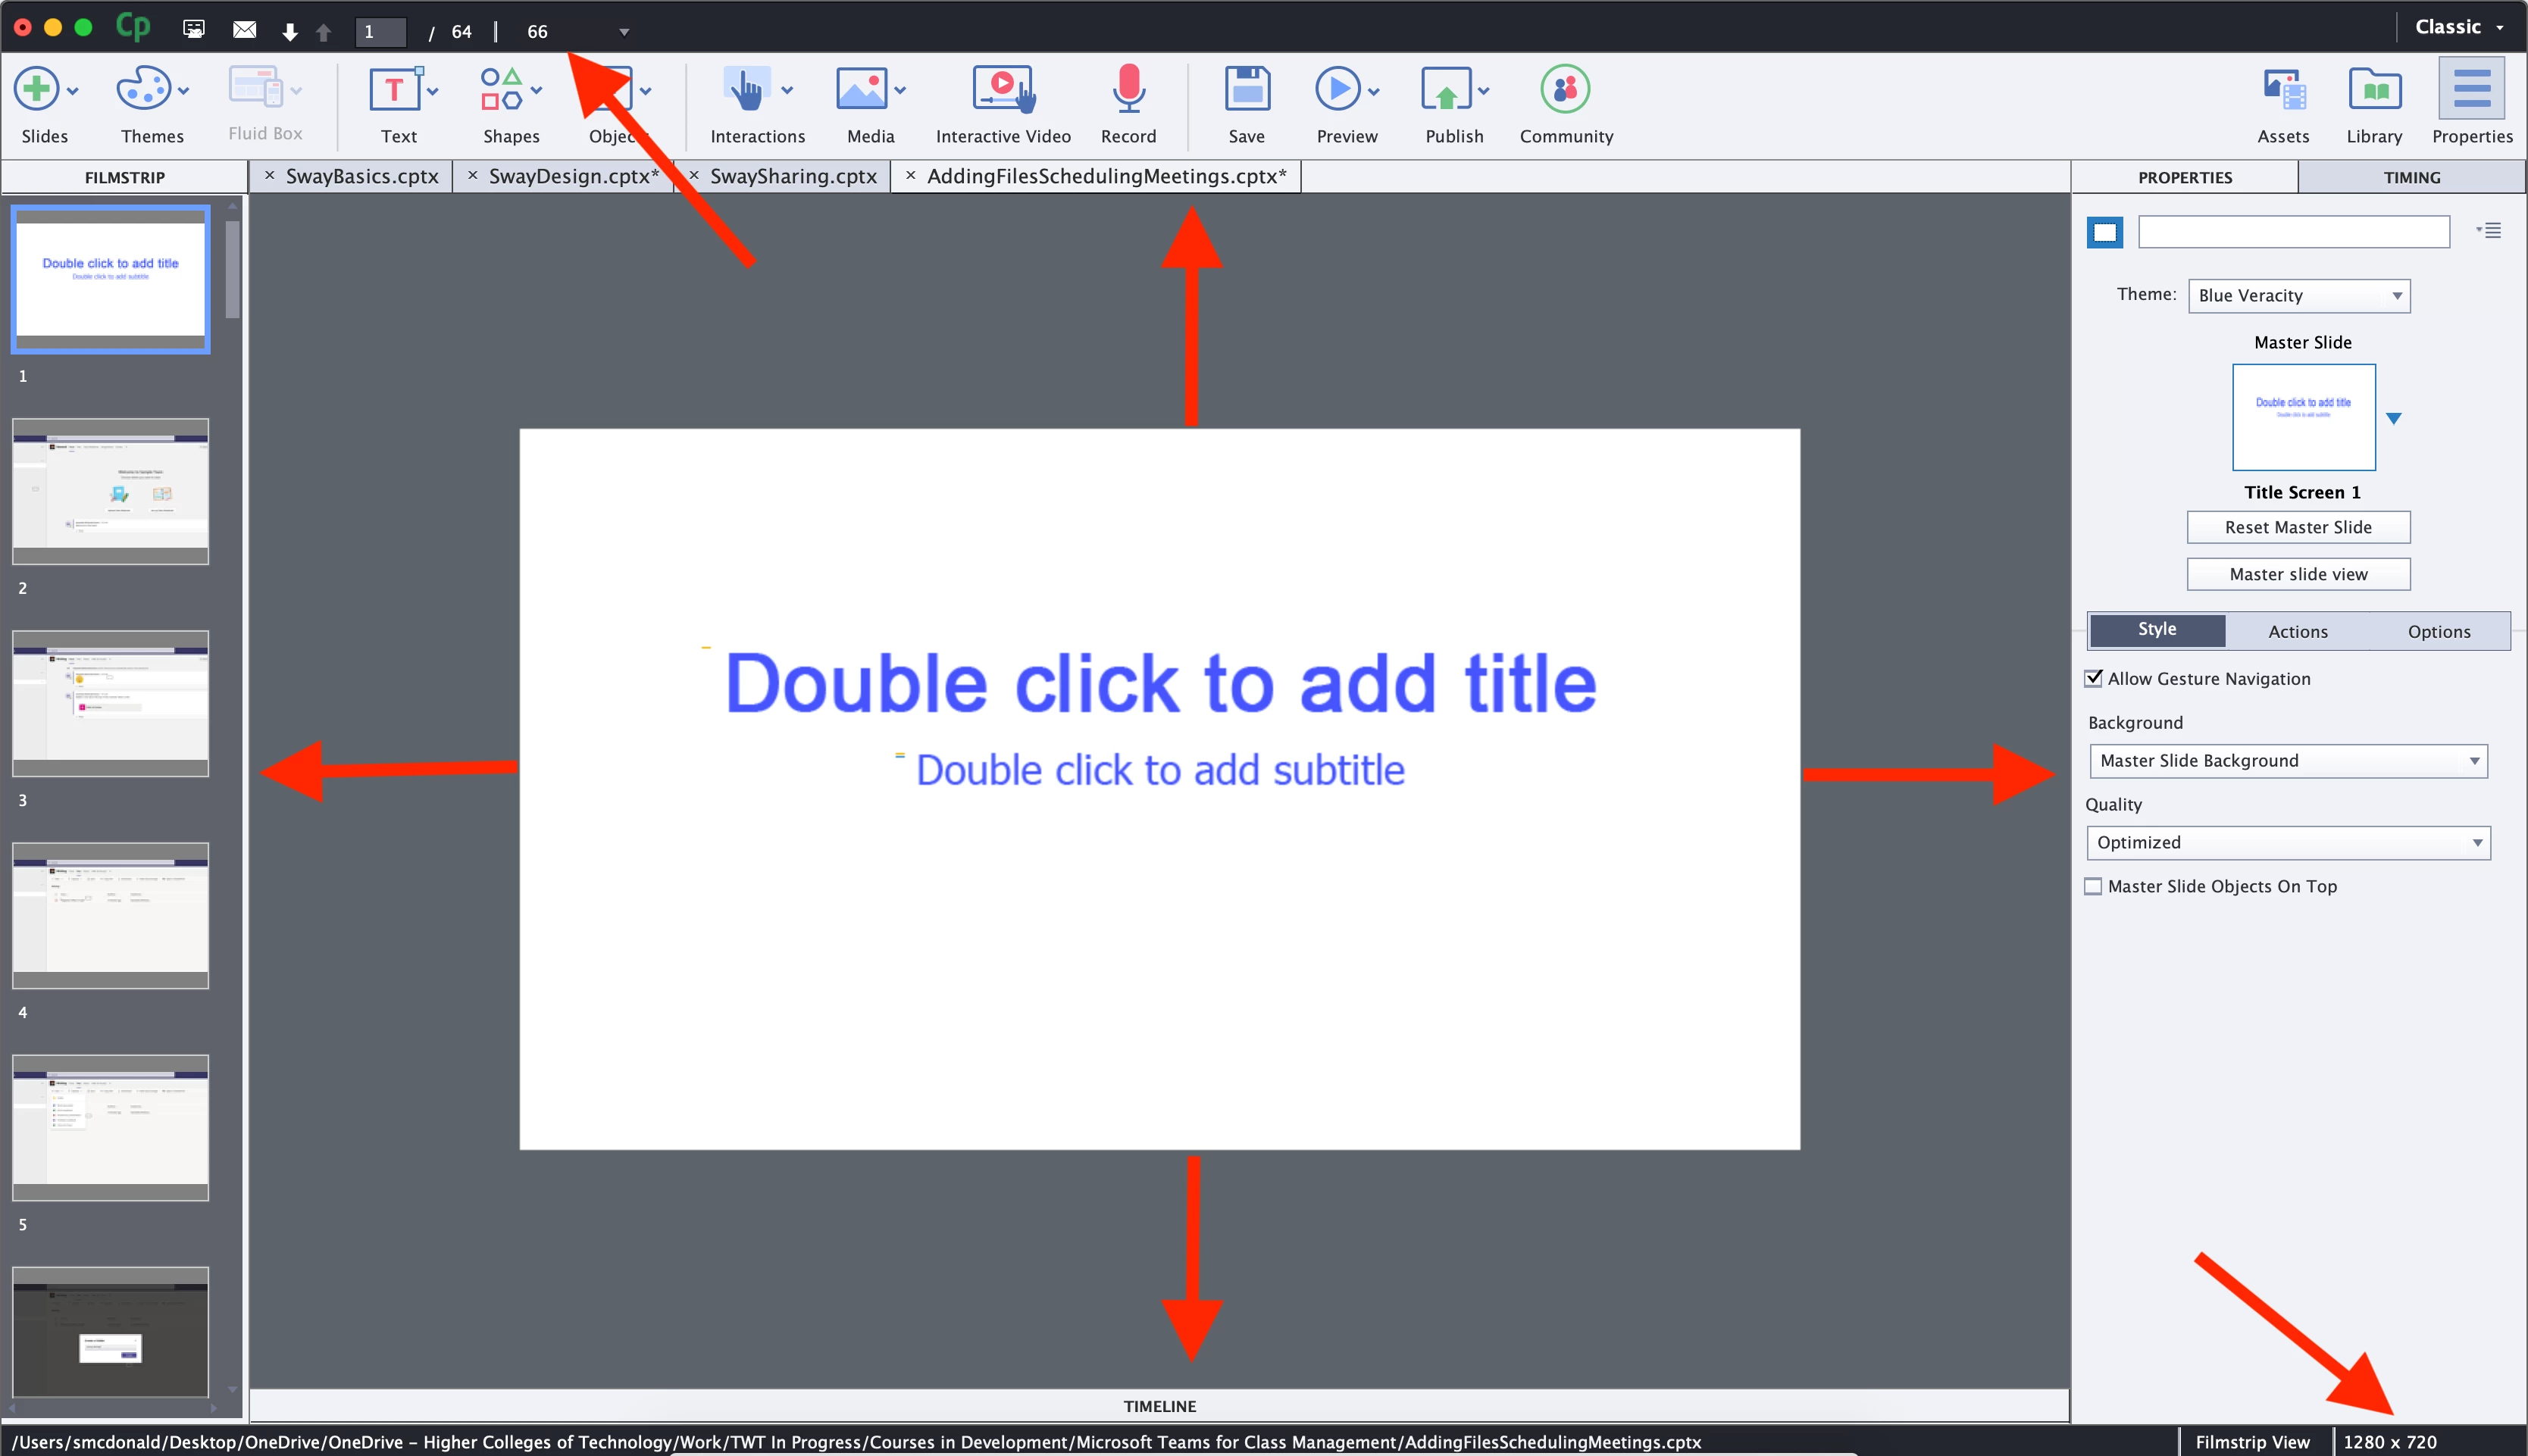Click the Master slide view button
Viewport: 2528px width, 1456px height.
2298,574
